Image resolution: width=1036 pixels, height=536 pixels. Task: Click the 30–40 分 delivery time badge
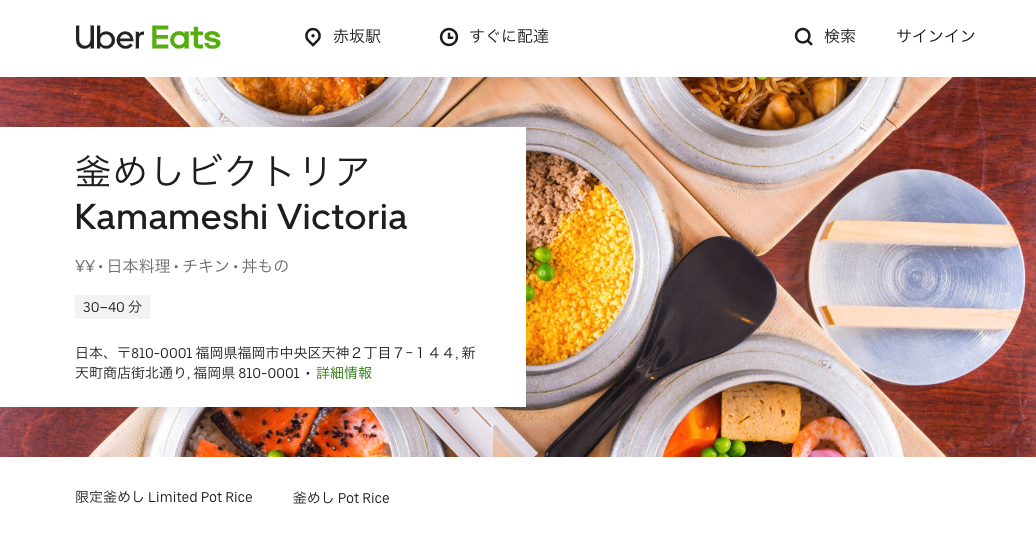[x=112, y=307]
